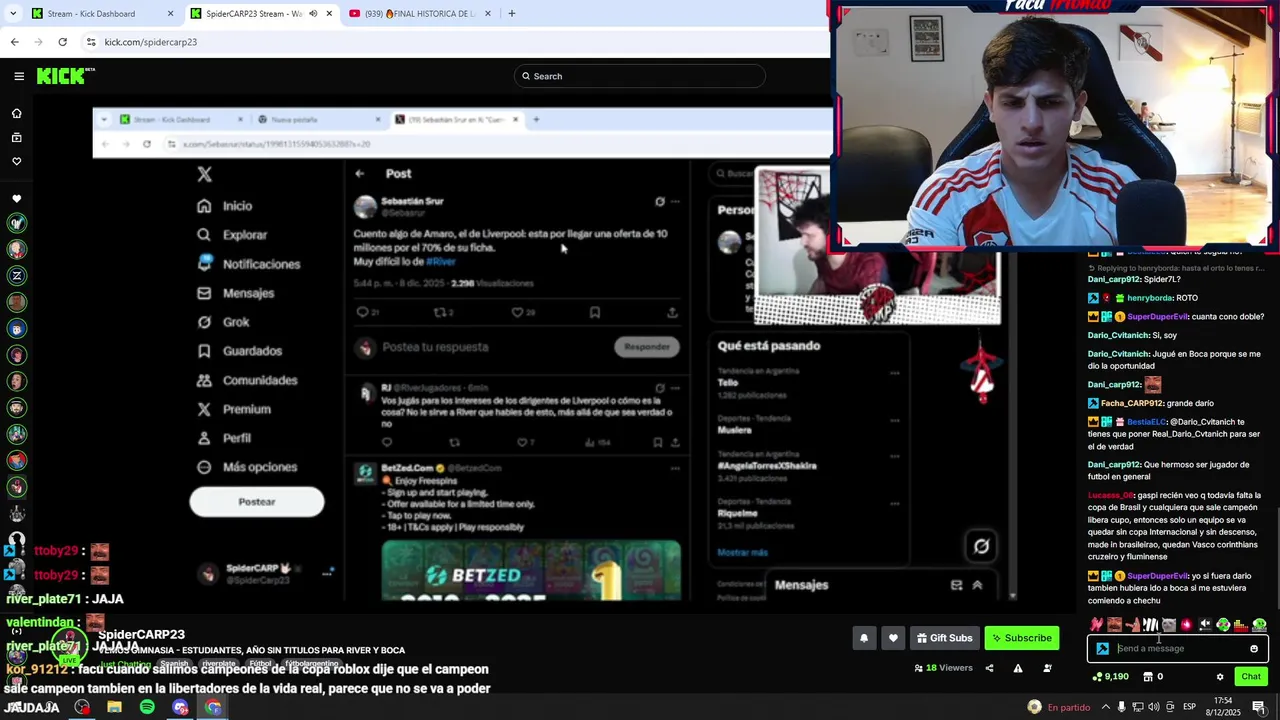Click the share stream icon
Screen dimensions: 1280x720
point(989,668)
